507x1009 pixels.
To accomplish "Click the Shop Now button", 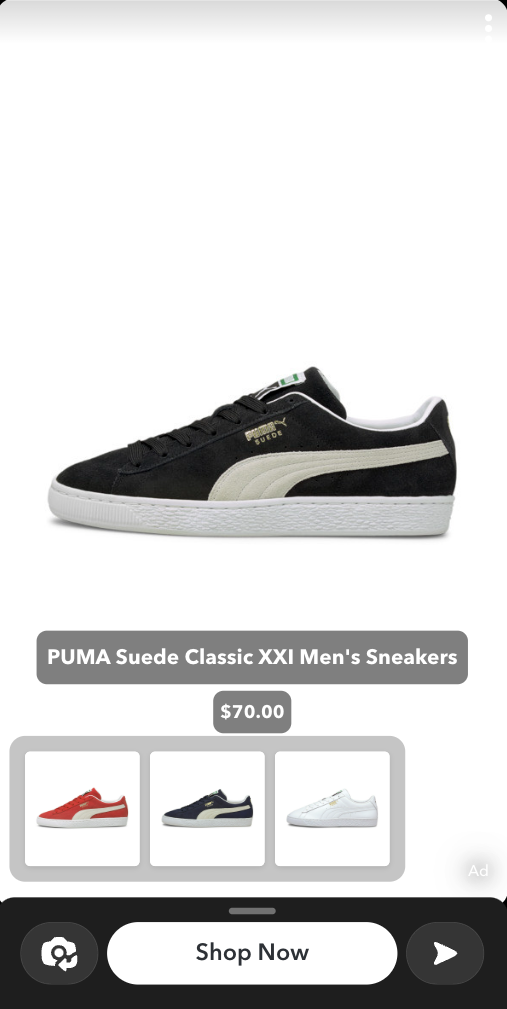I will point(252,953).
